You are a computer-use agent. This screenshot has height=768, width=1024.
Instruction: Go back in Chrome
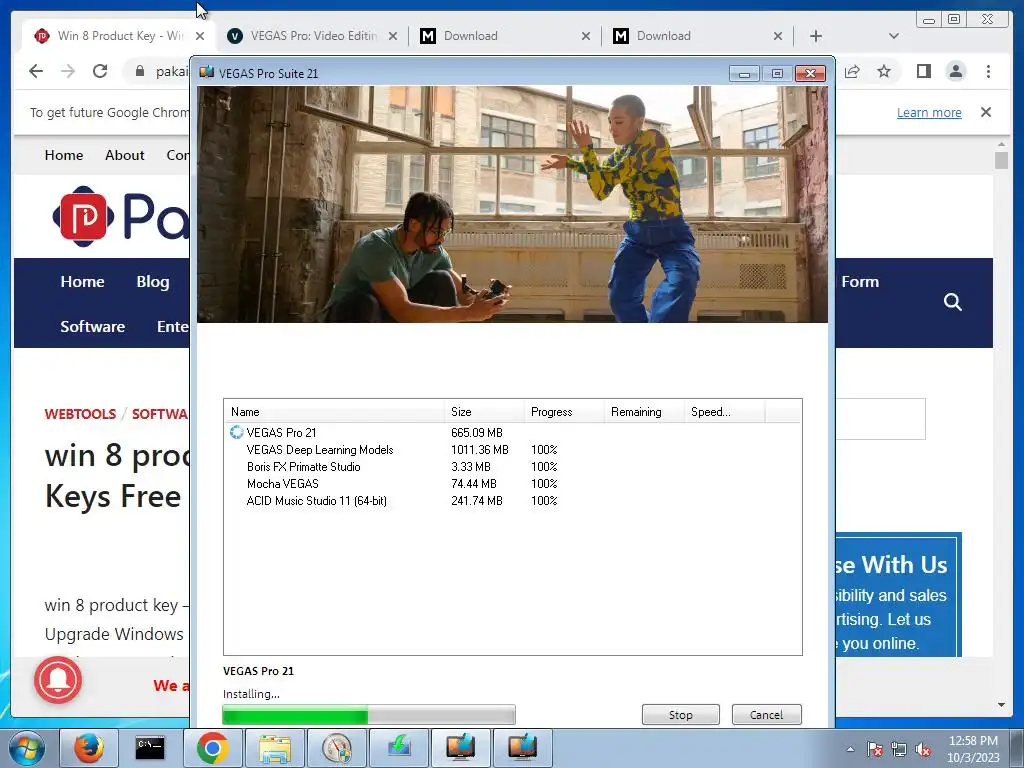coord(36,71)
